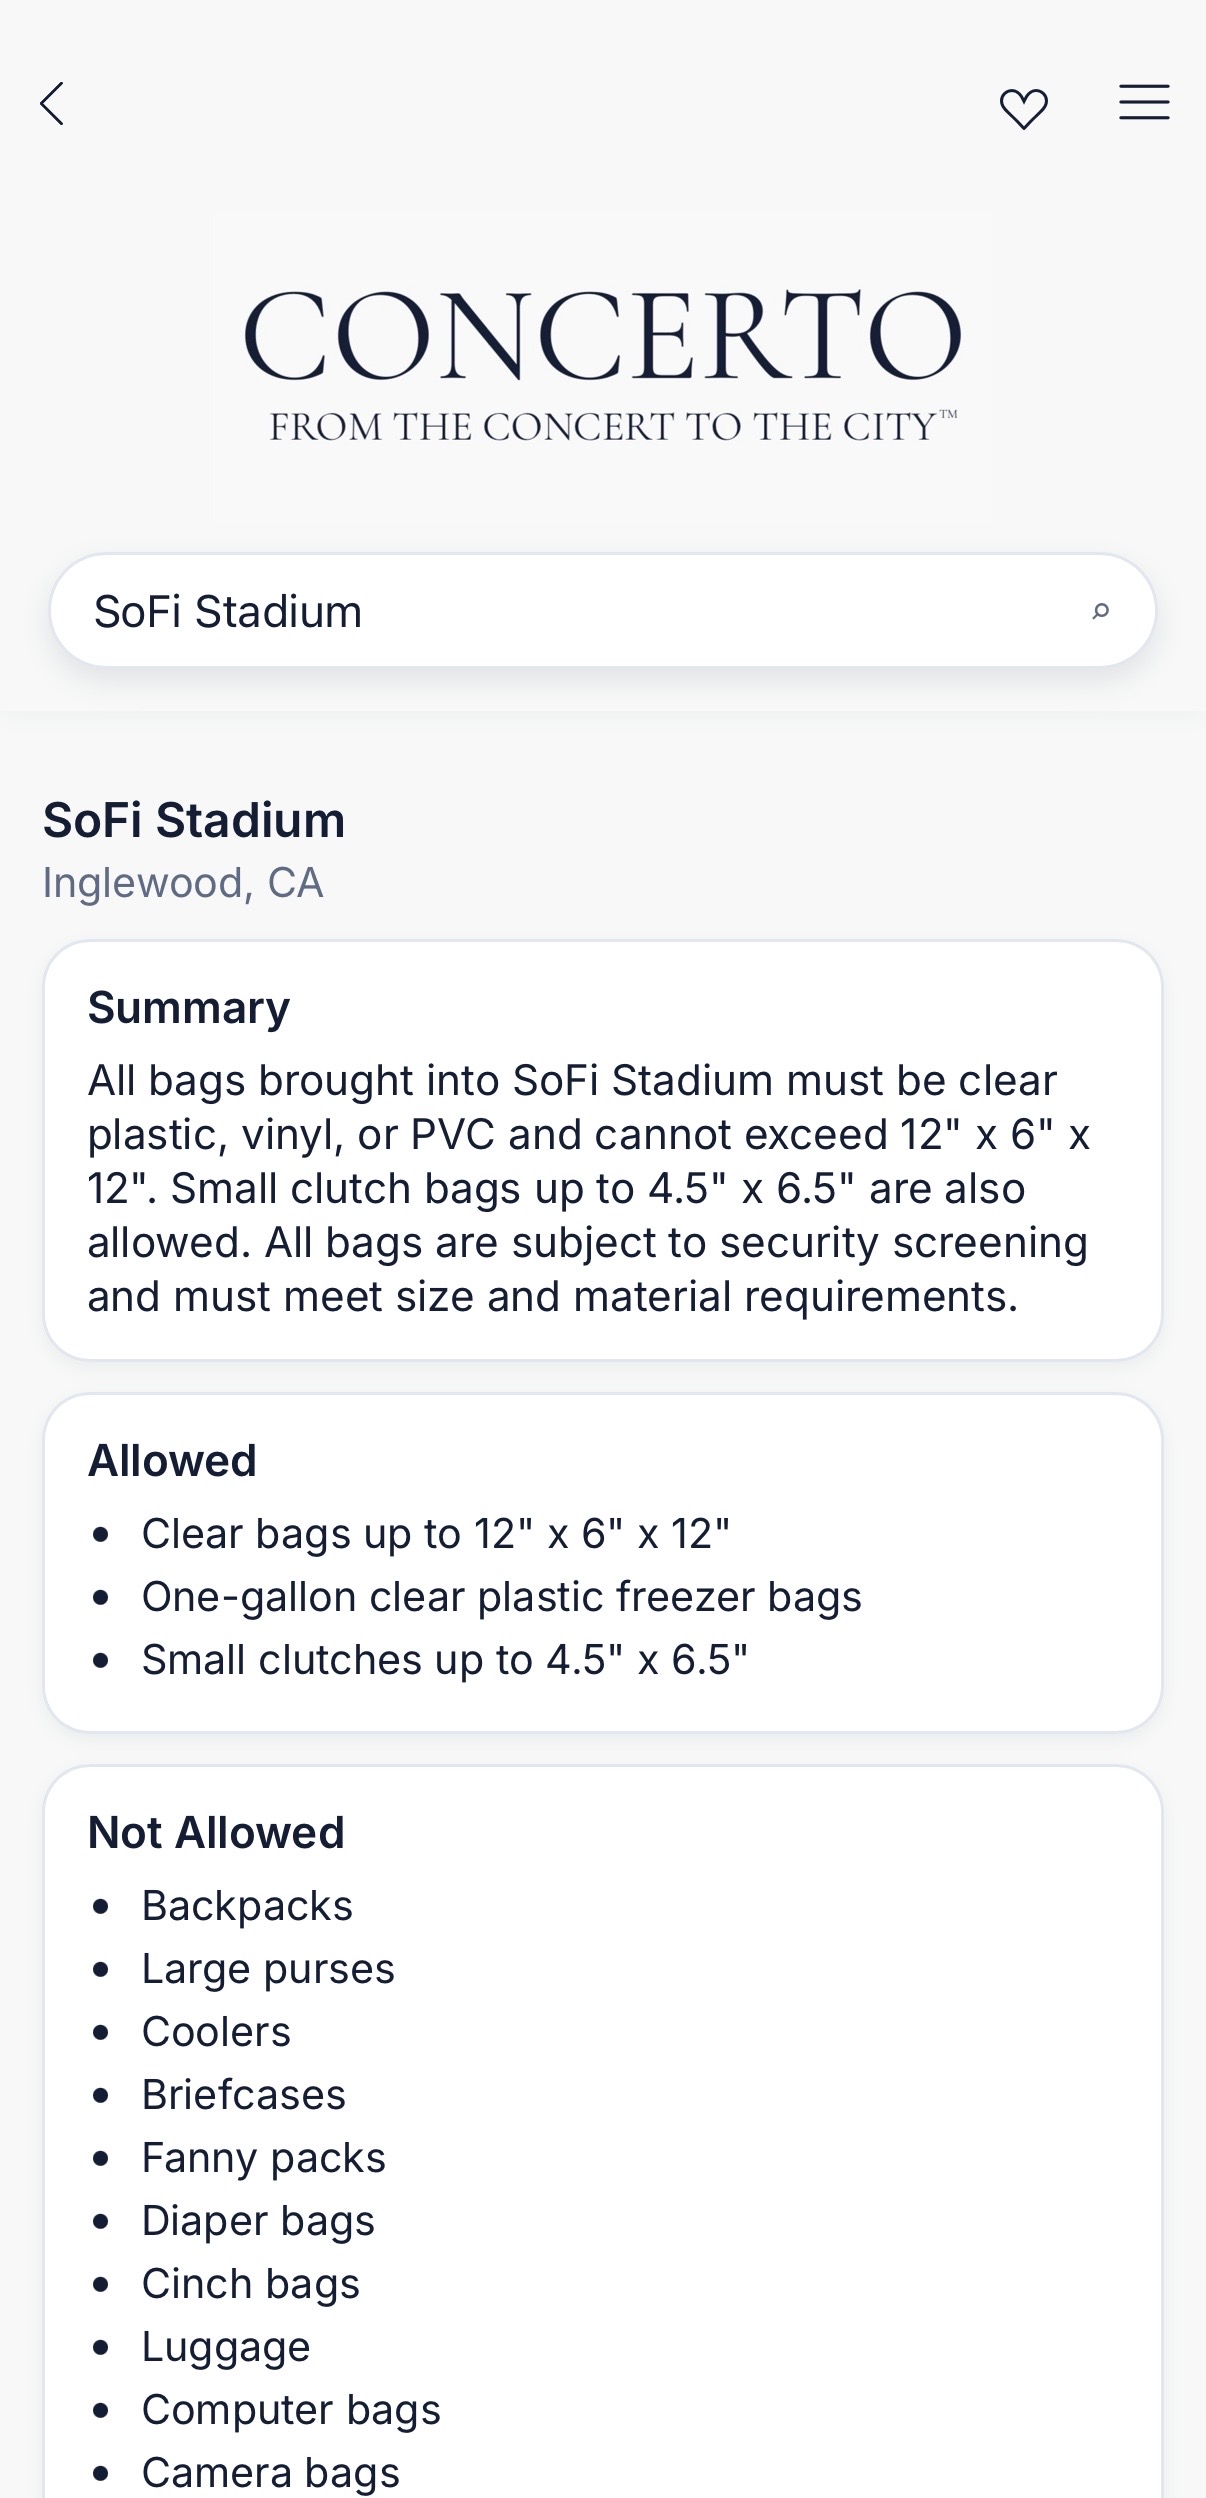Image resolution: width=1206 pixels, height=2498 pixels.
Task: Tap the Computer bags list item
Action: point(291,2410)
